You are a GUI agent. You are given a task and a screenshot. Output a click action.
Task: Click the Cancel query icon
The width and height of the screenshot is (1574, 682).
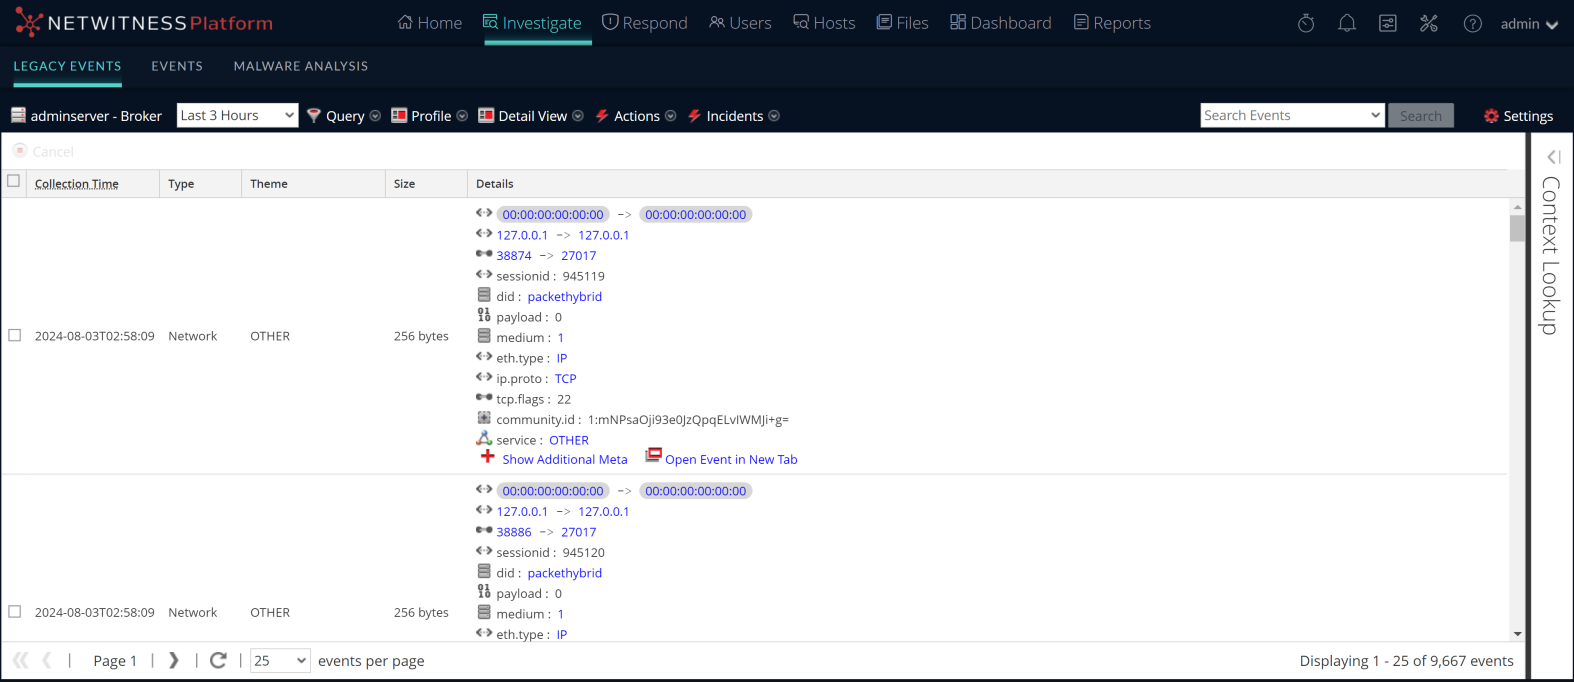pos(20,151)
